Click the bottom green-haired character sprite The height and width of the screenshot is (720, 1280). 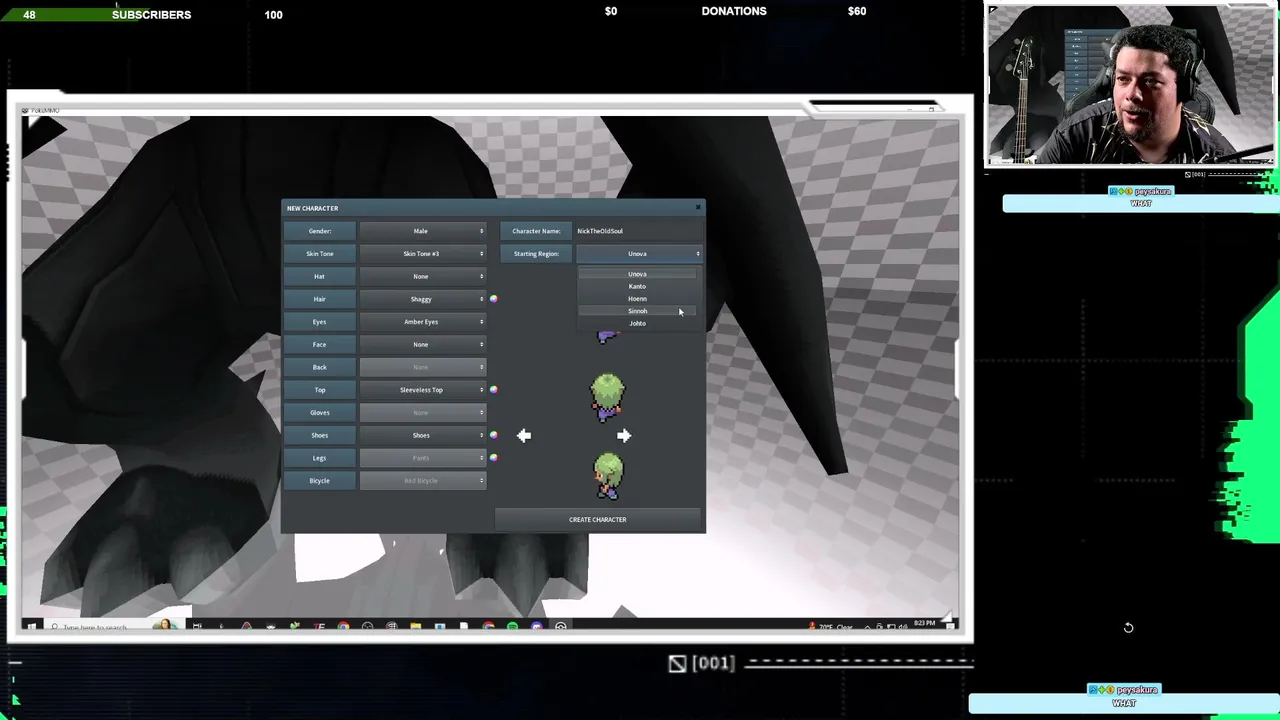click(608, 476)
